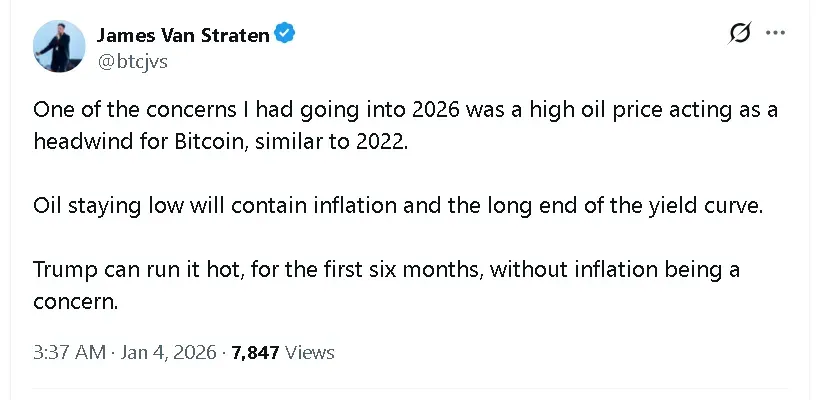822x400 pixels.
Task: Click James Van Straten's profile avatar
Action: (x=59, y=46)
